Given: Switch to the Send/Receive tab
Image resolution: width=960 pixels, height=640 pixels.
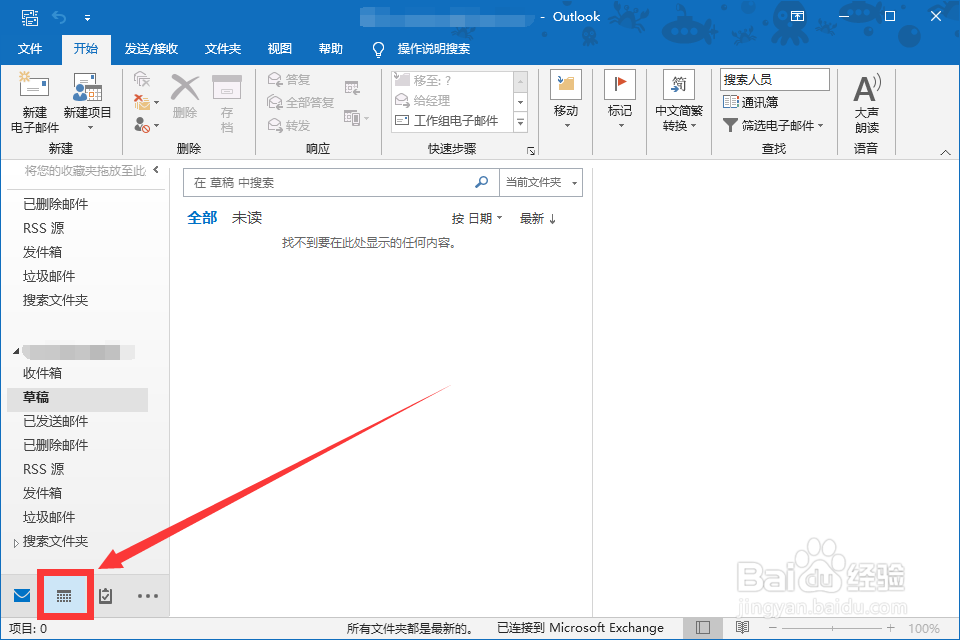Looking at the screenshot, I should point(151,49).
